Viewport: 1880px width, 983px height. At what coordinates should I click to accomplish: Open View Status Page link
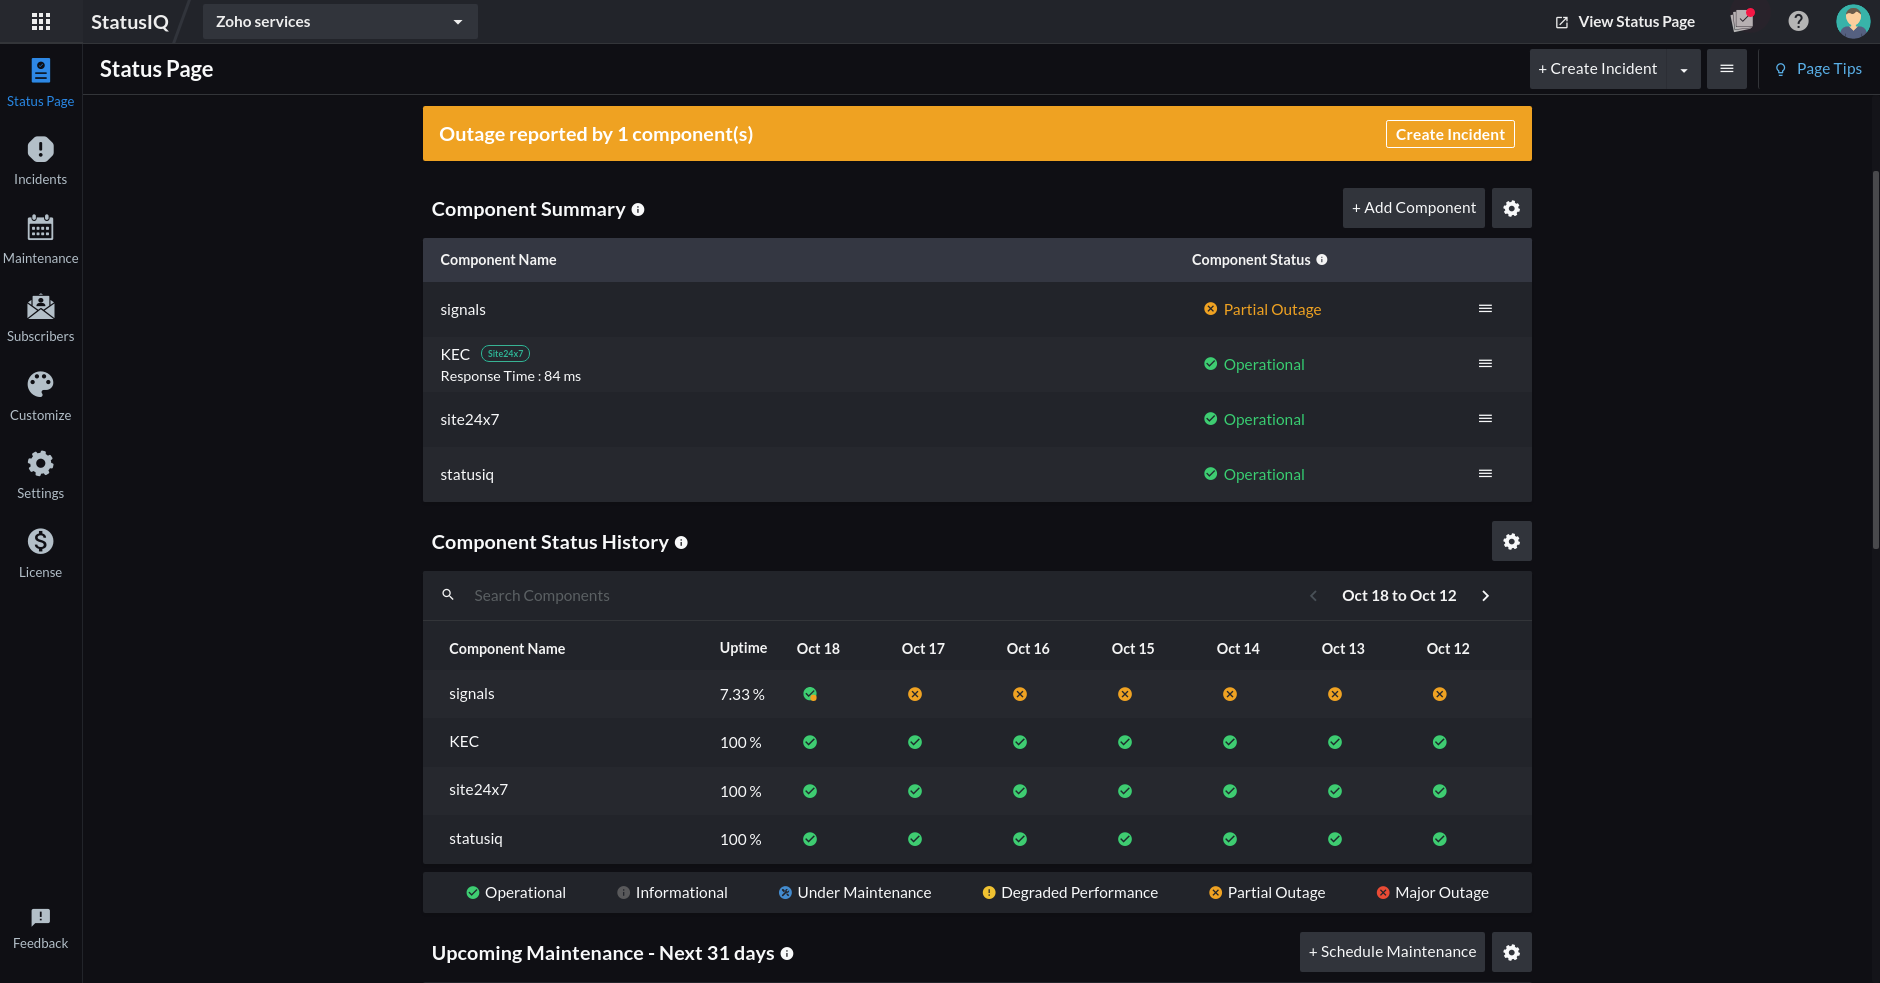point(1625,21)
